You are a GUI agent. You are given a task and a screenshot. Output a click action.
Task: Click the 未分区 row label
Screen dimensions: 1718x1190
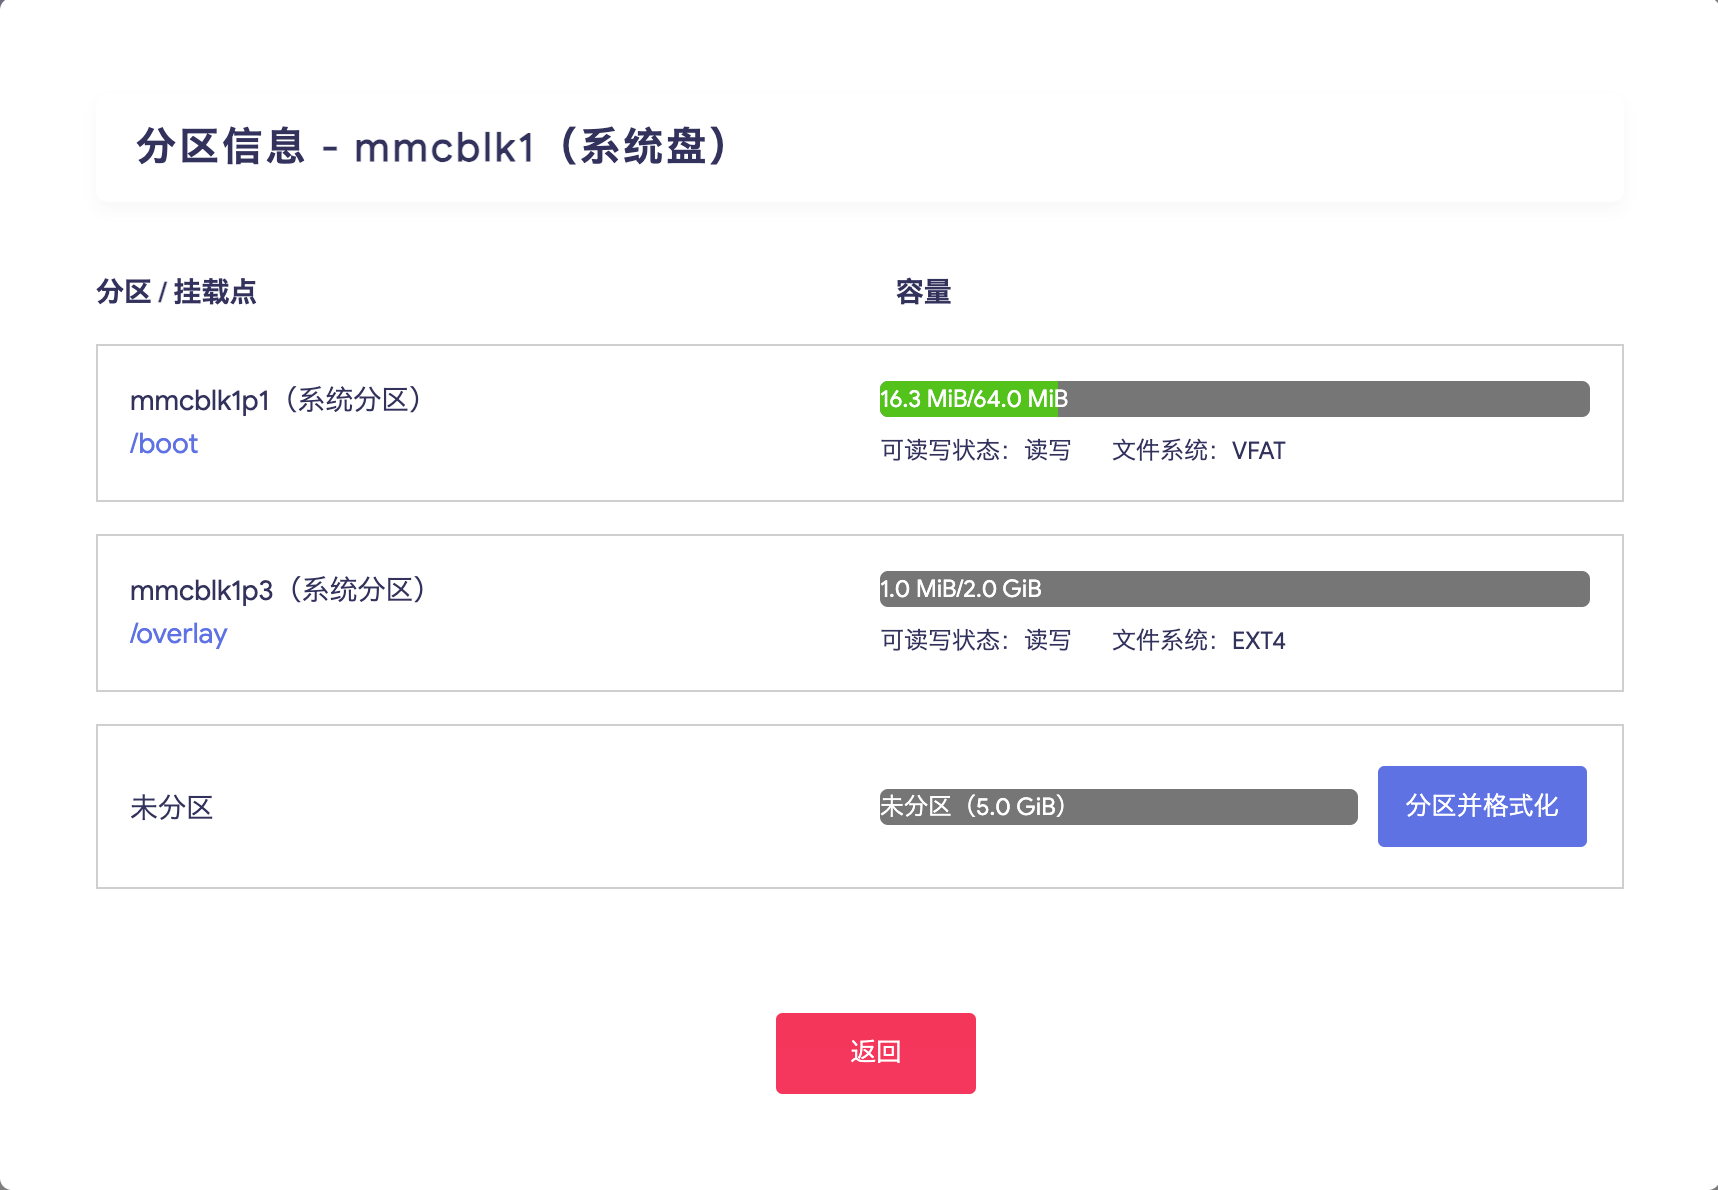(172, 807)
